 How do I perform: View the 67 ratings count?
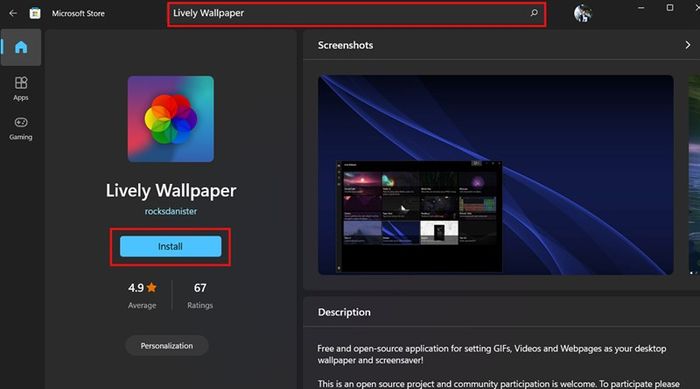200,295
